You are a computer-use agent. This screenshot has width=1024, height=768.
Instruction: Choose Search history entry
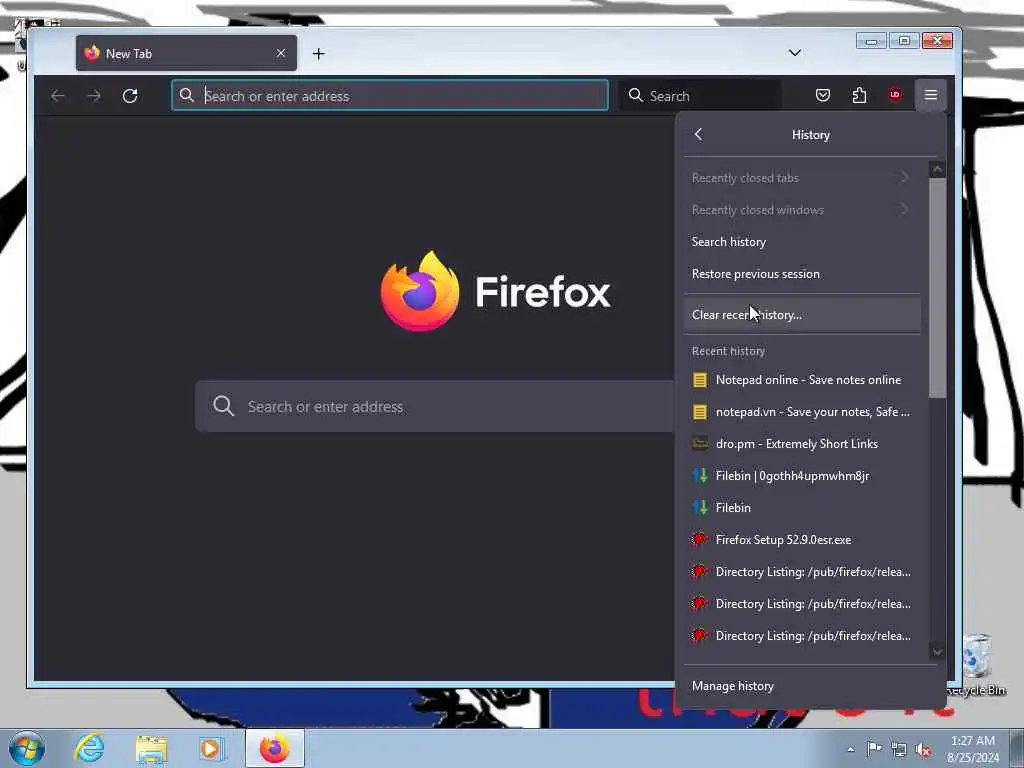point(802,242)
